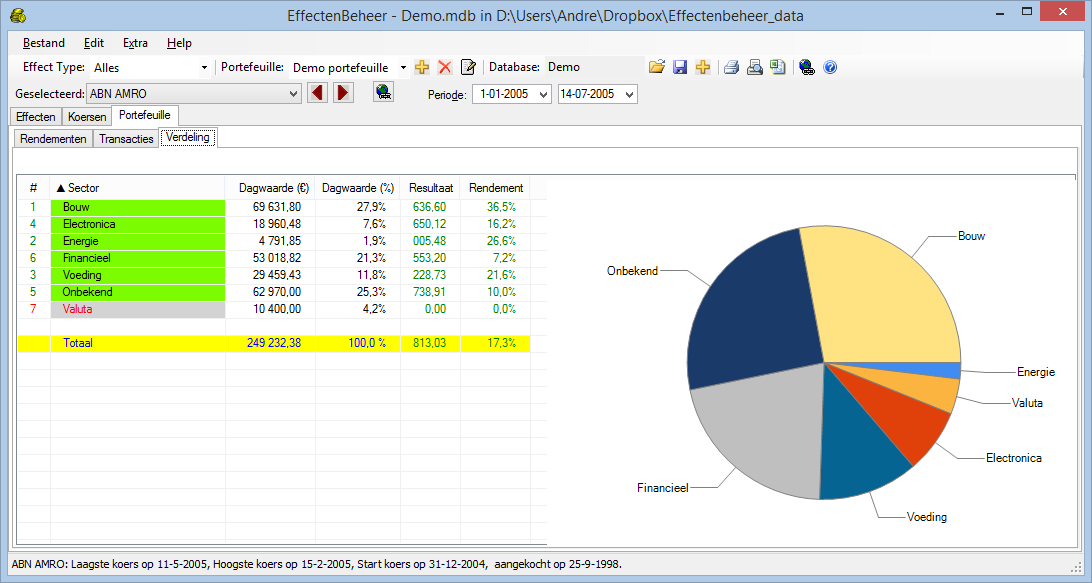Viewport: 1092px width, 583px height.
Task: Open the period end date 14-07-2005 dropdown
Action: [x=629, y=94]
